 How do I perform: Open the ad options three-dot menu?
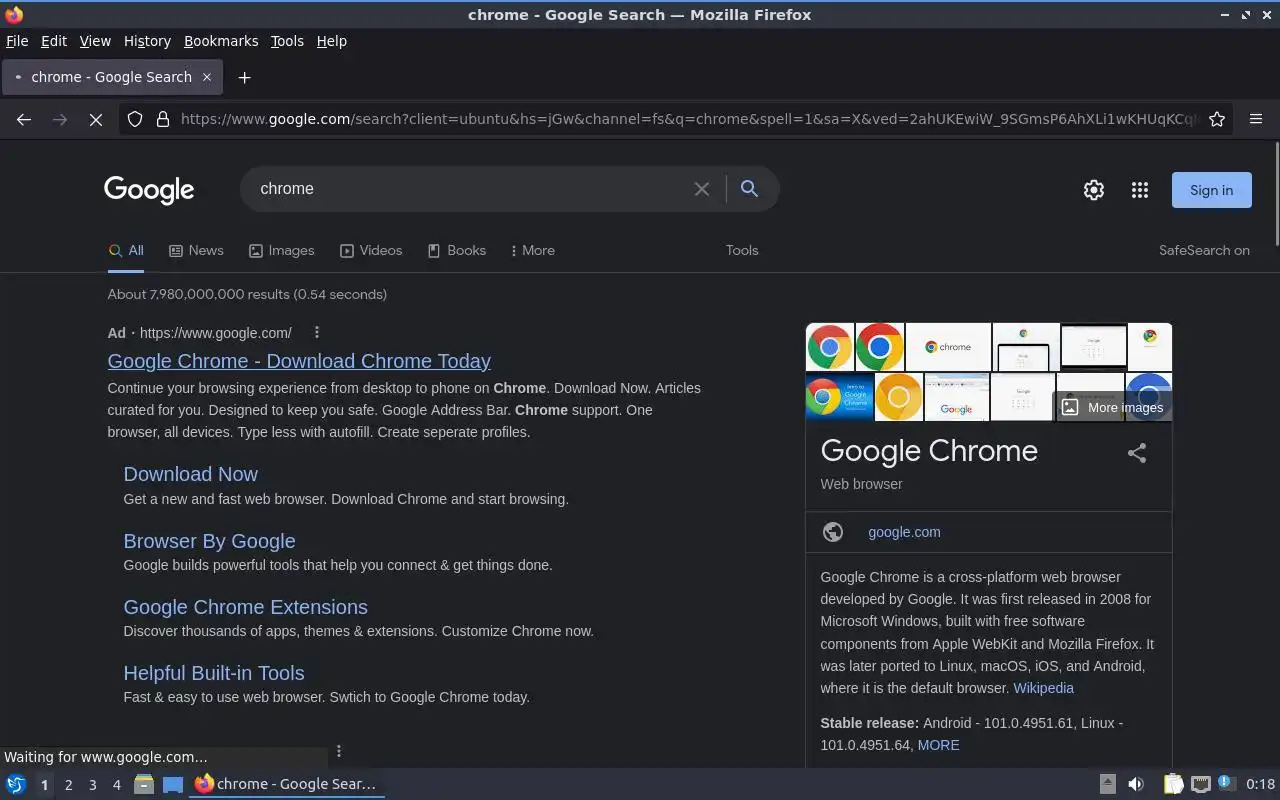click(317, 332)
